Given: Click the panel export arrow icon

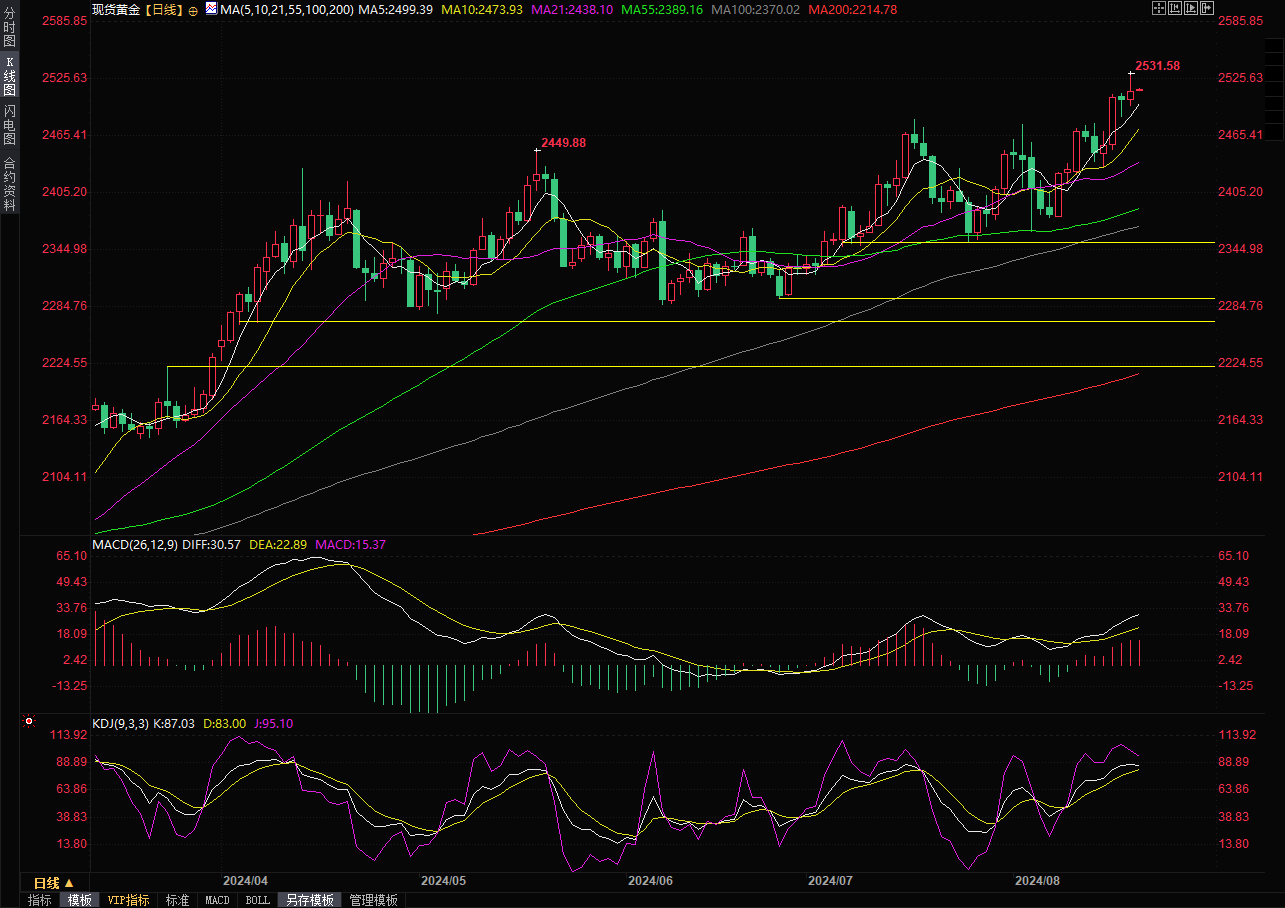Looking at the screenshot, I should coord(1209,8).
